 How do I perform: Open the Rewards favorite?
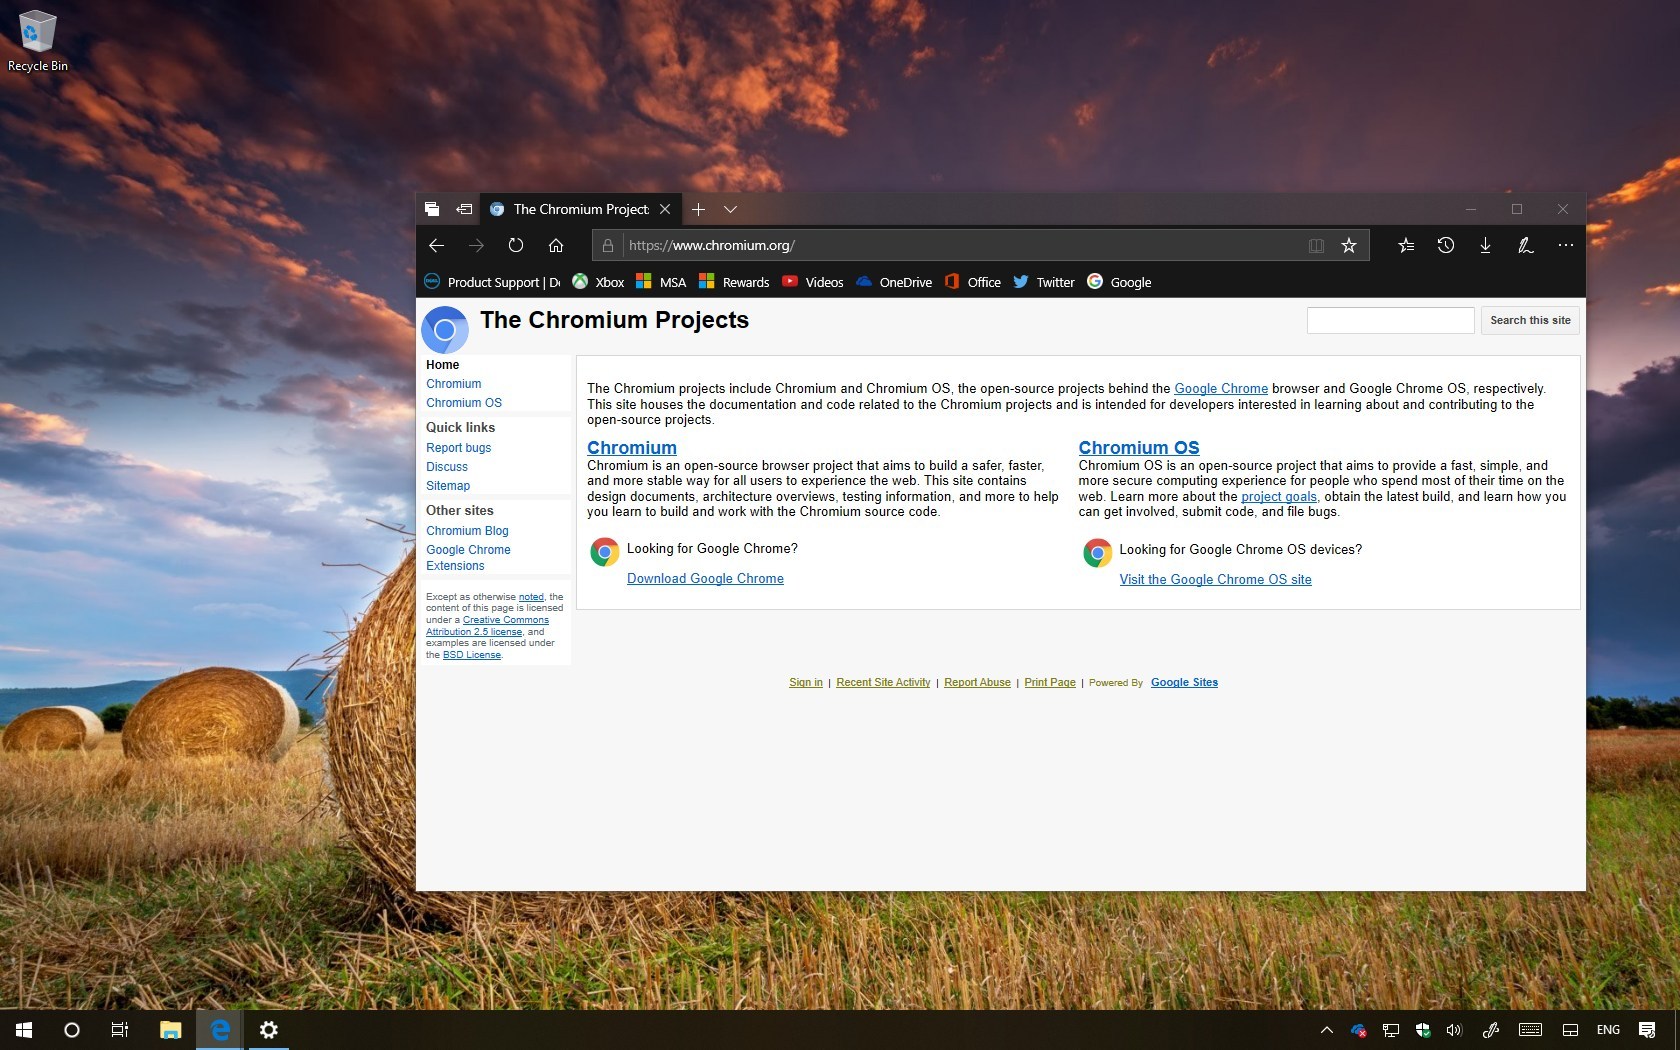point(734,282)
